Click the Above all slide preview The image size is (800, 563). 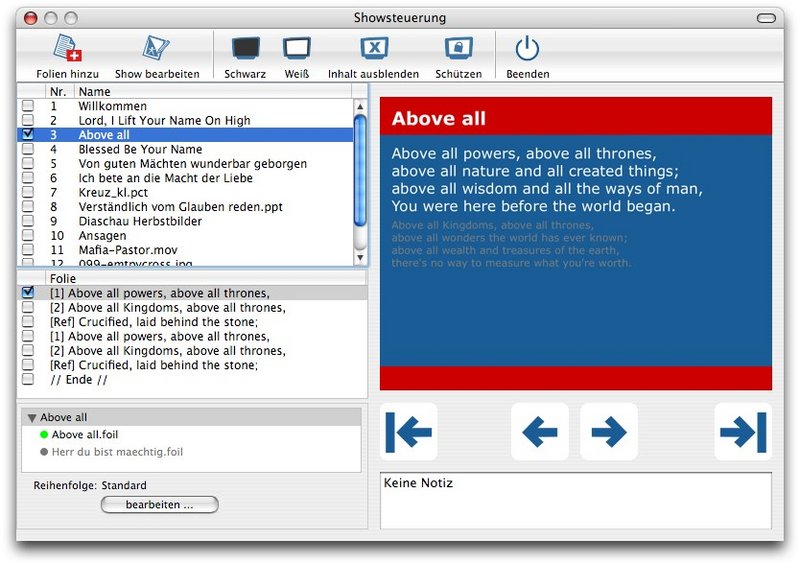[576, 243]
